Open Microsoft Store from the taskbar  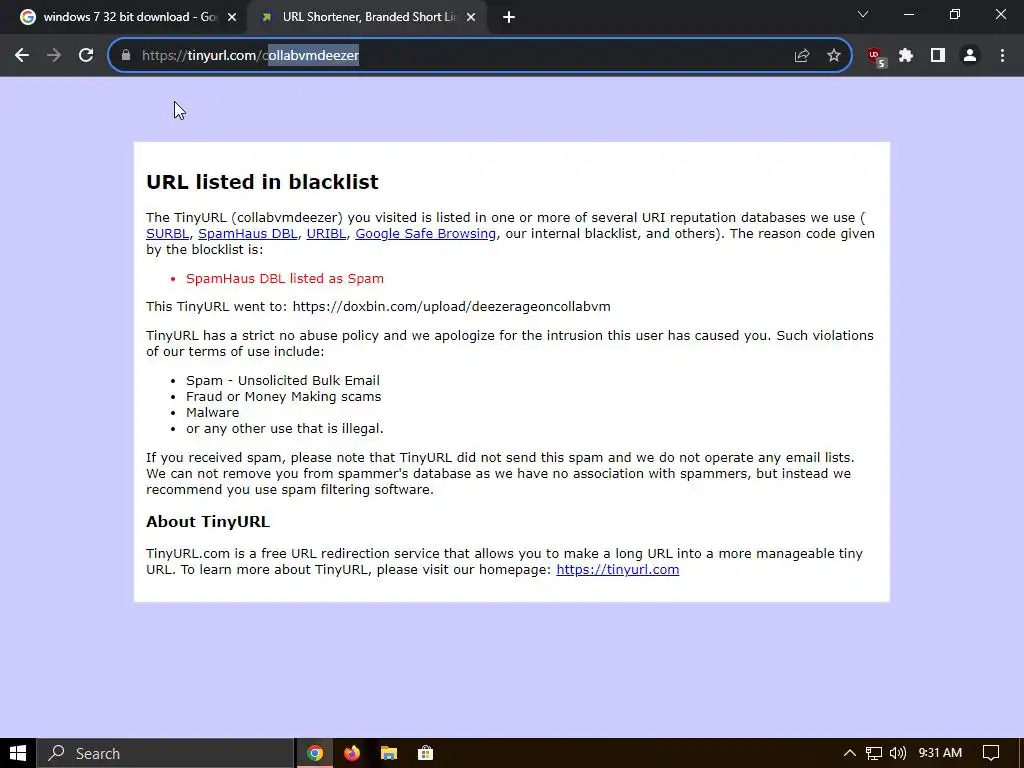(x=425, y=753)
